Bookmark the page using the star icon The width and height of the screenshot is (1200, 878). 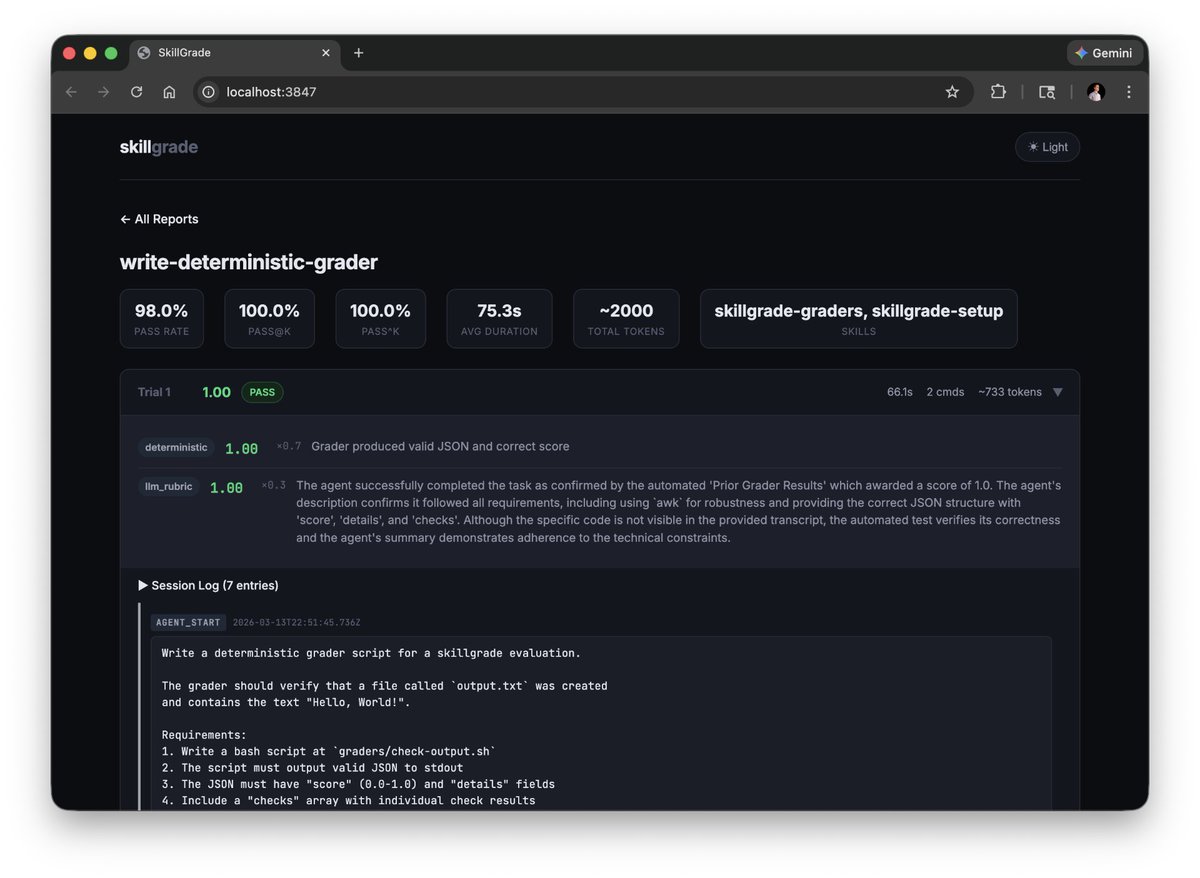click(952, 91)
